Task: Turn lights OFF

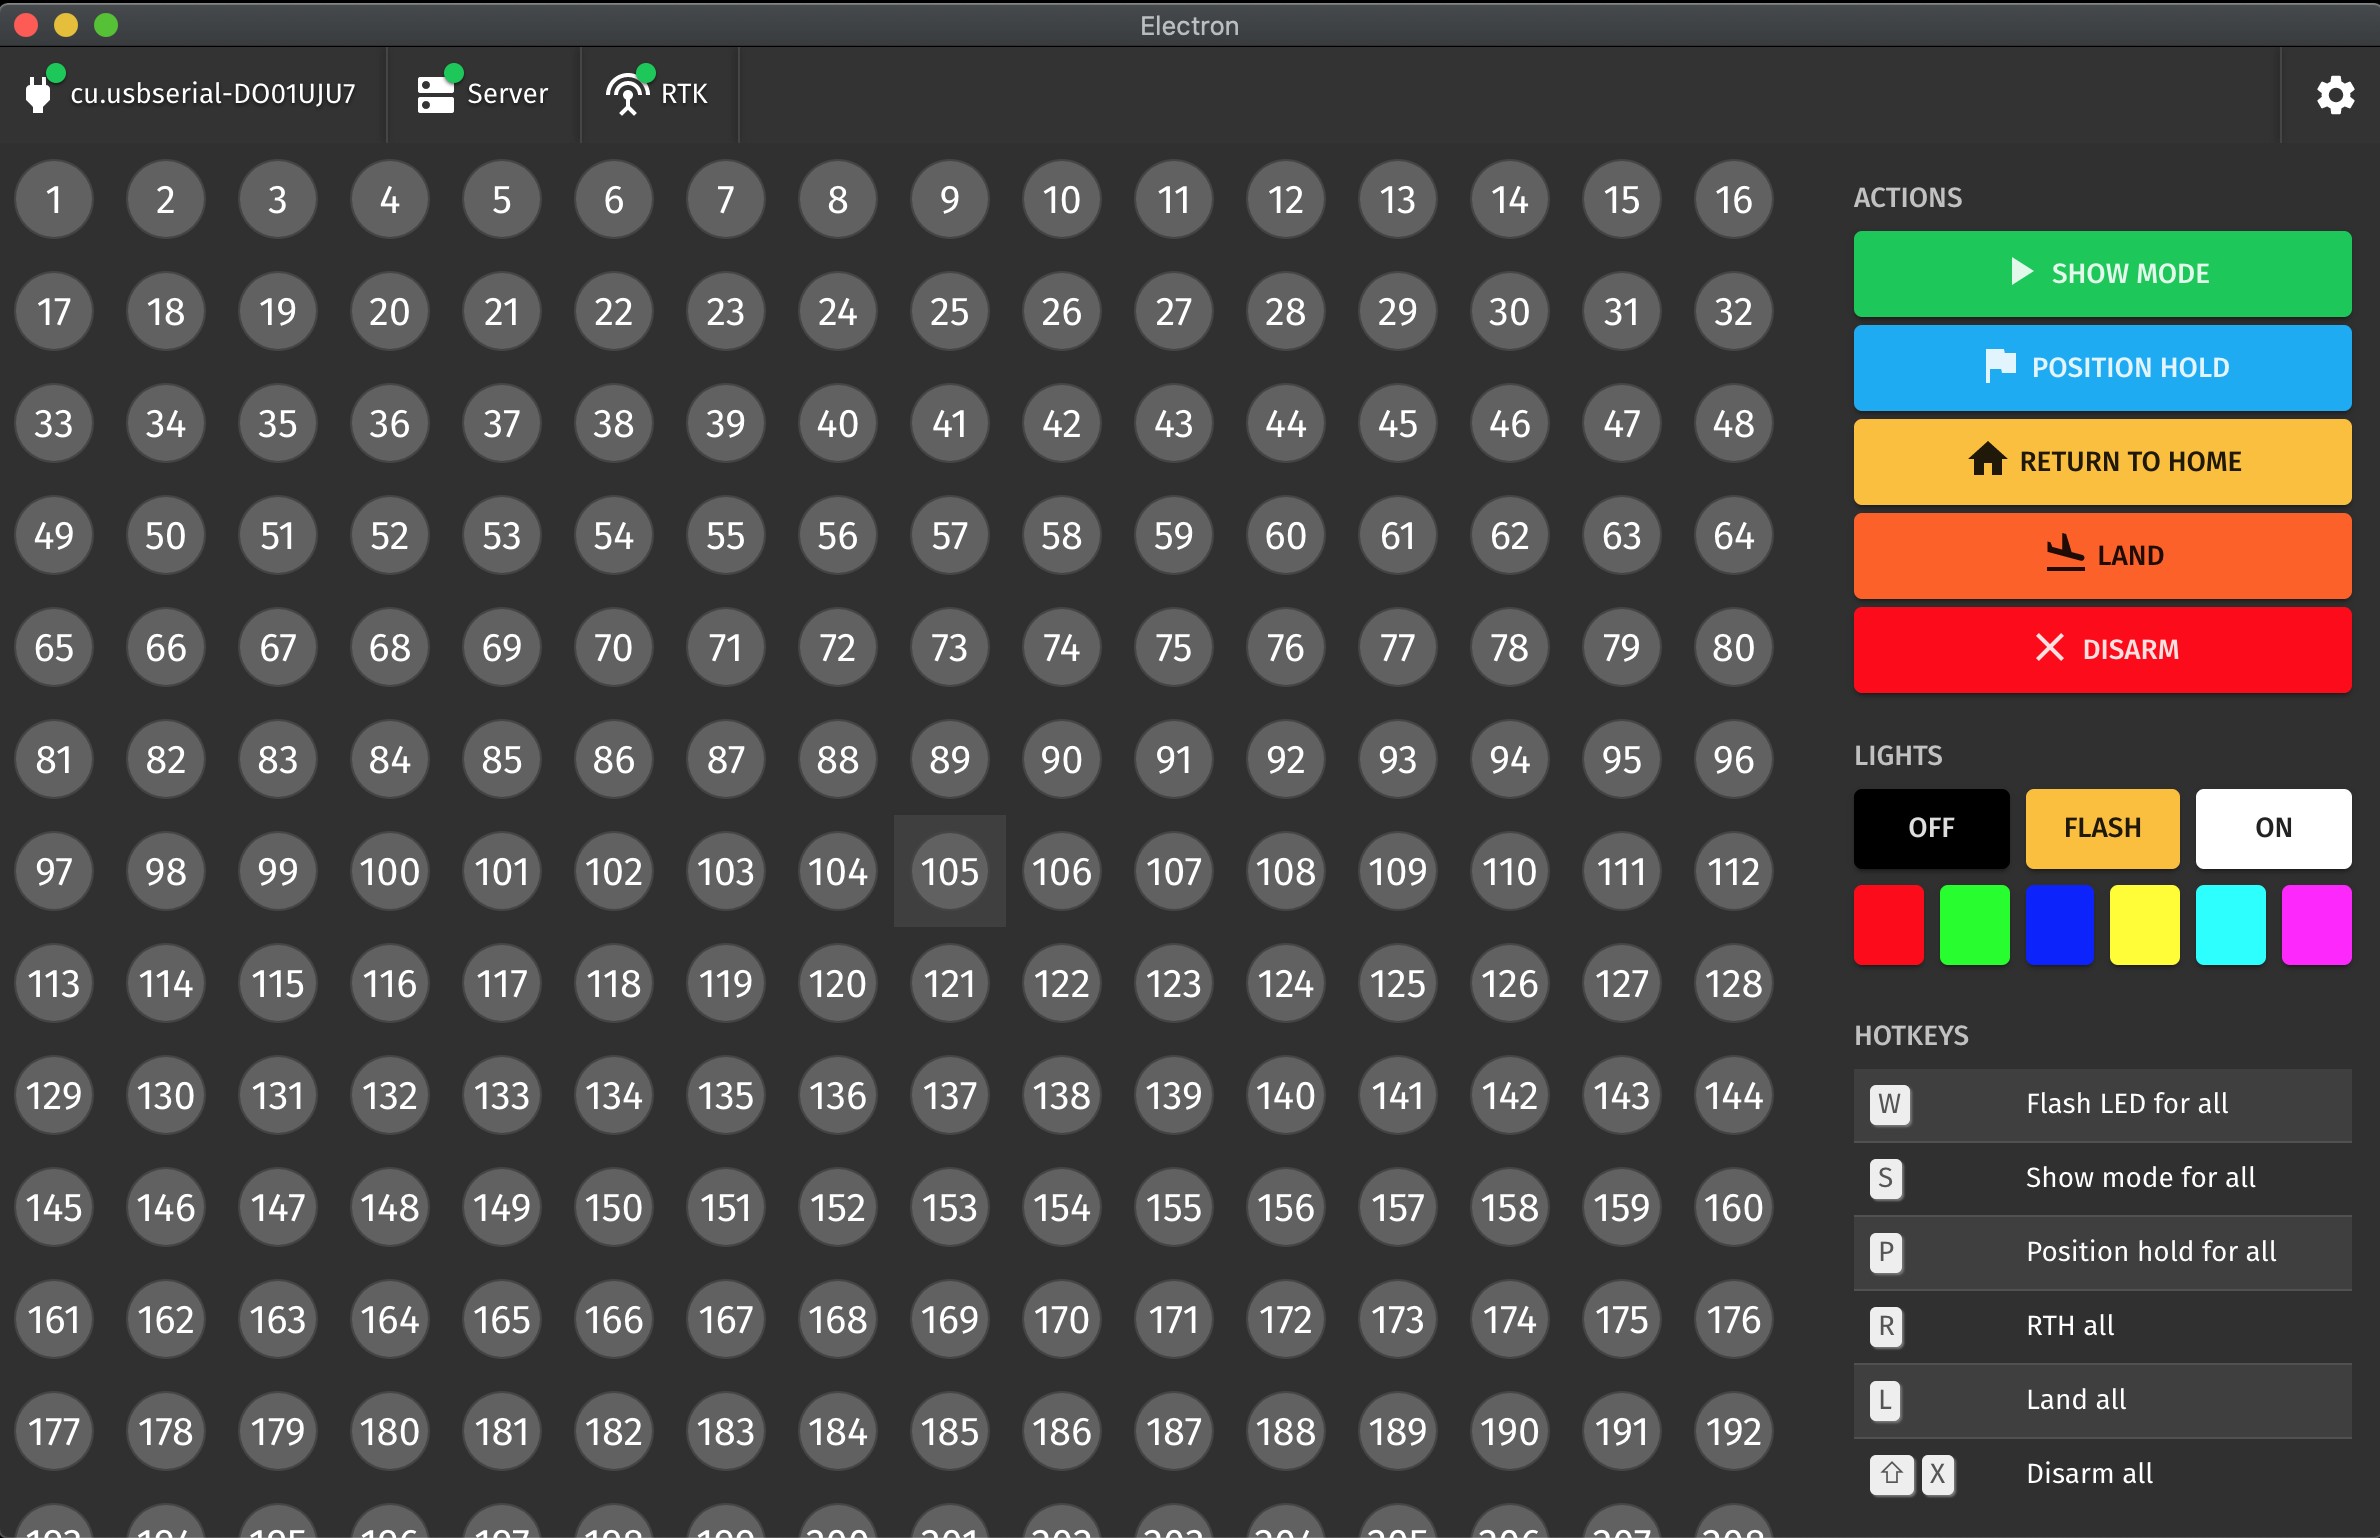Action: click(x=1931, y=828)
